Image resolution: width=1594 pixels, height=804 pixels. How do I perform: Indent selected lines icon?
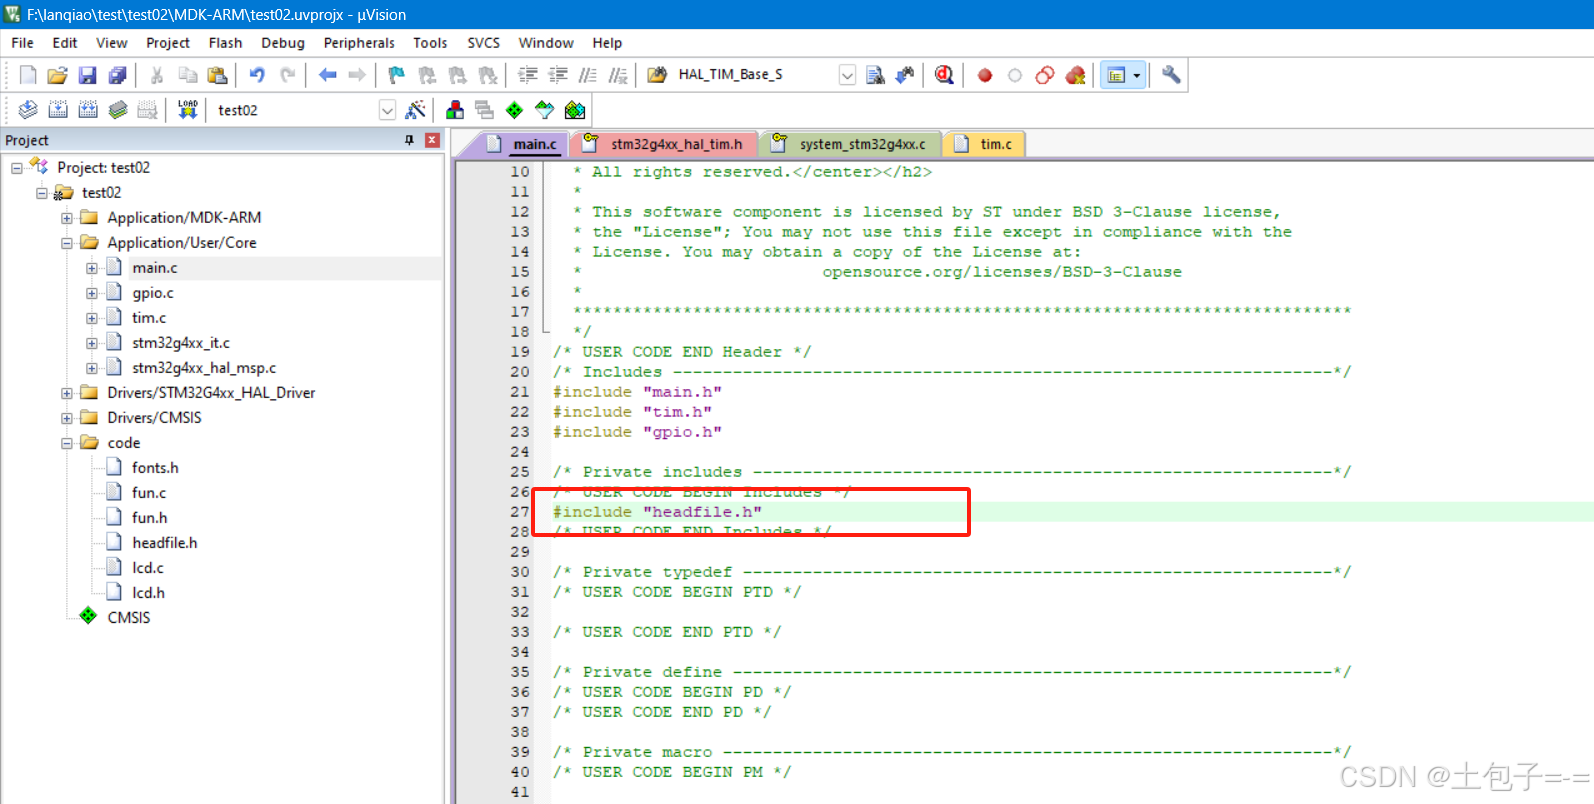[528, 75]
